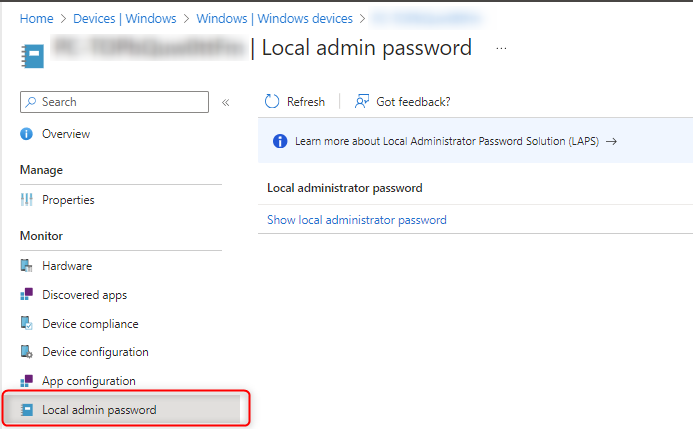The image size is (693, 429).
Task: Click the Local admin password page title
Action: [366, 49]
